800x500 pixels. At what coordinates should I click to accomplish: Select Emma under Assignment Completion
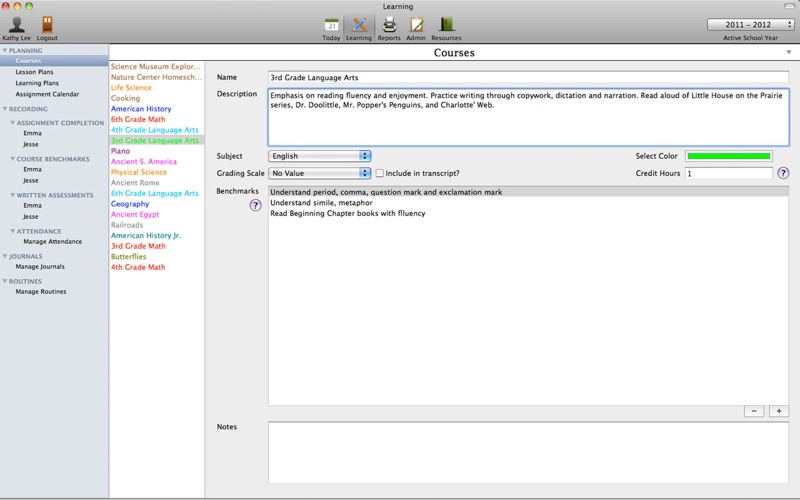pos(32,133)
